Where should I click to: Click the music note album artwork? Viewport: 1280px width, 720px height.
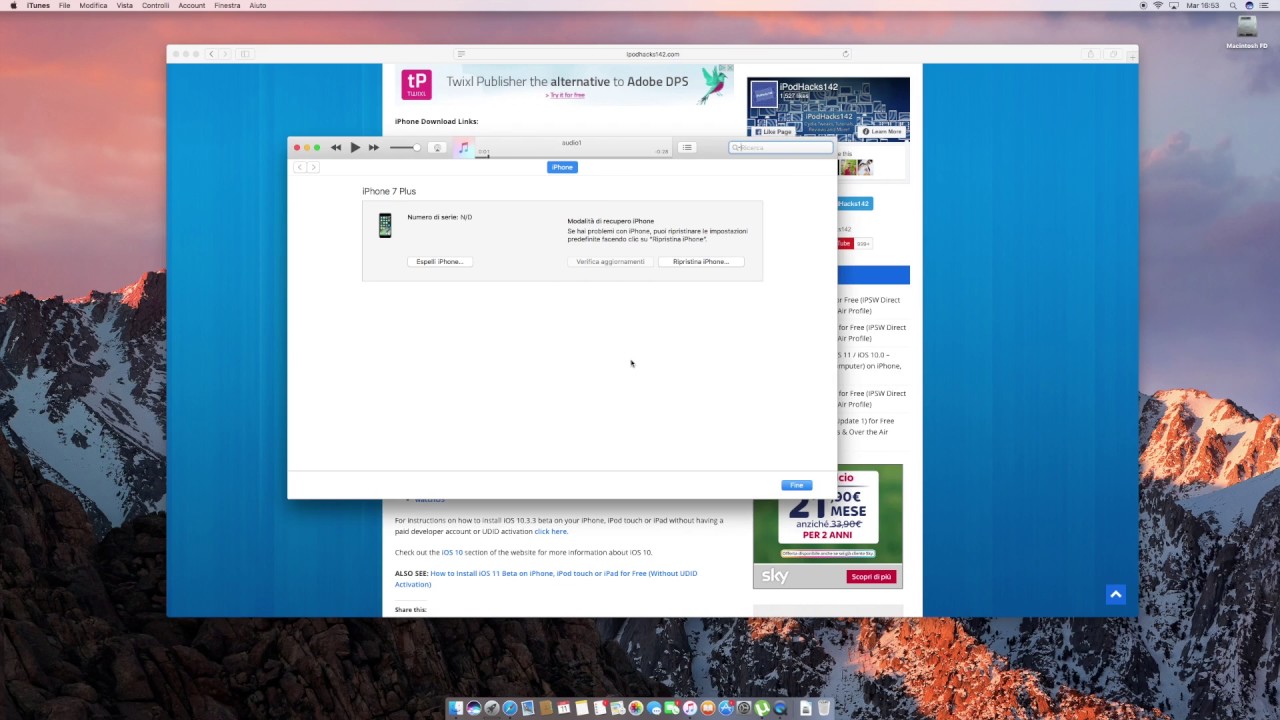(463, 148)
